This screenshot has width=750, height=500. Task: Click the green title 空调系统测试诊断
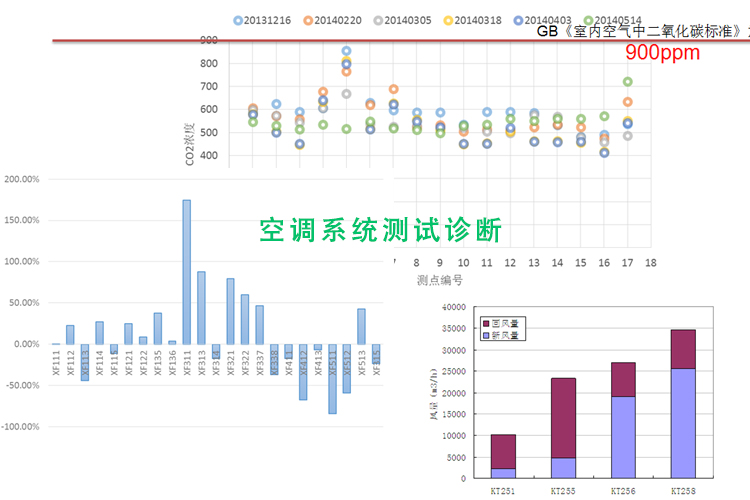click(380, 231)
